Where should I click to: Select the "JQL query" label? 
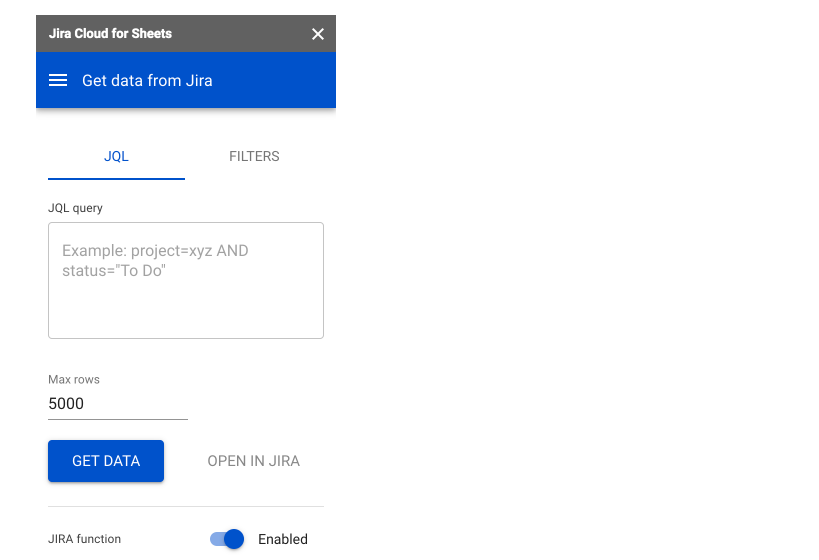tap(75, 208)
